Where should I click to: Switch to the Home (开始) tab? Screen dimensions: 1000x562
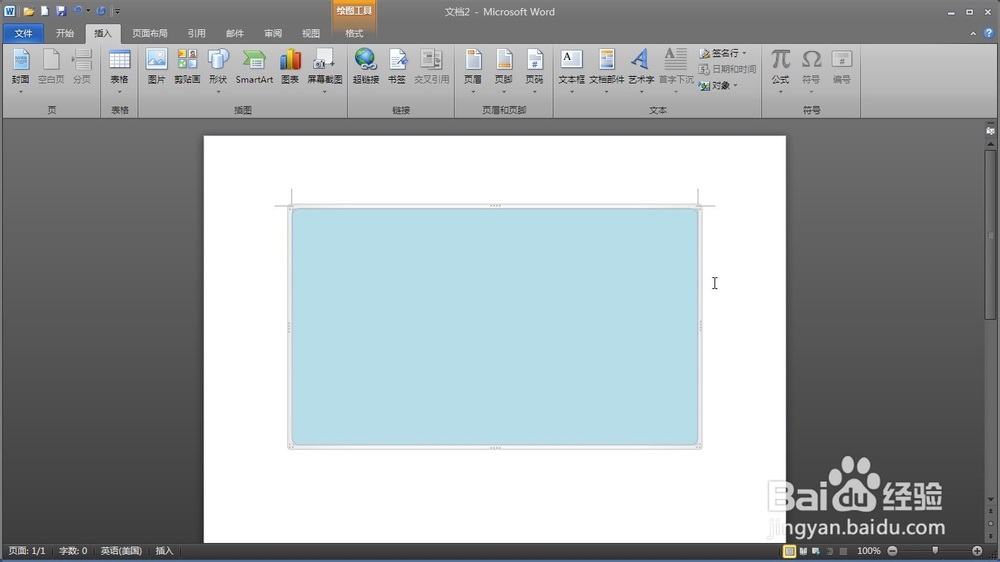(64, 33)
